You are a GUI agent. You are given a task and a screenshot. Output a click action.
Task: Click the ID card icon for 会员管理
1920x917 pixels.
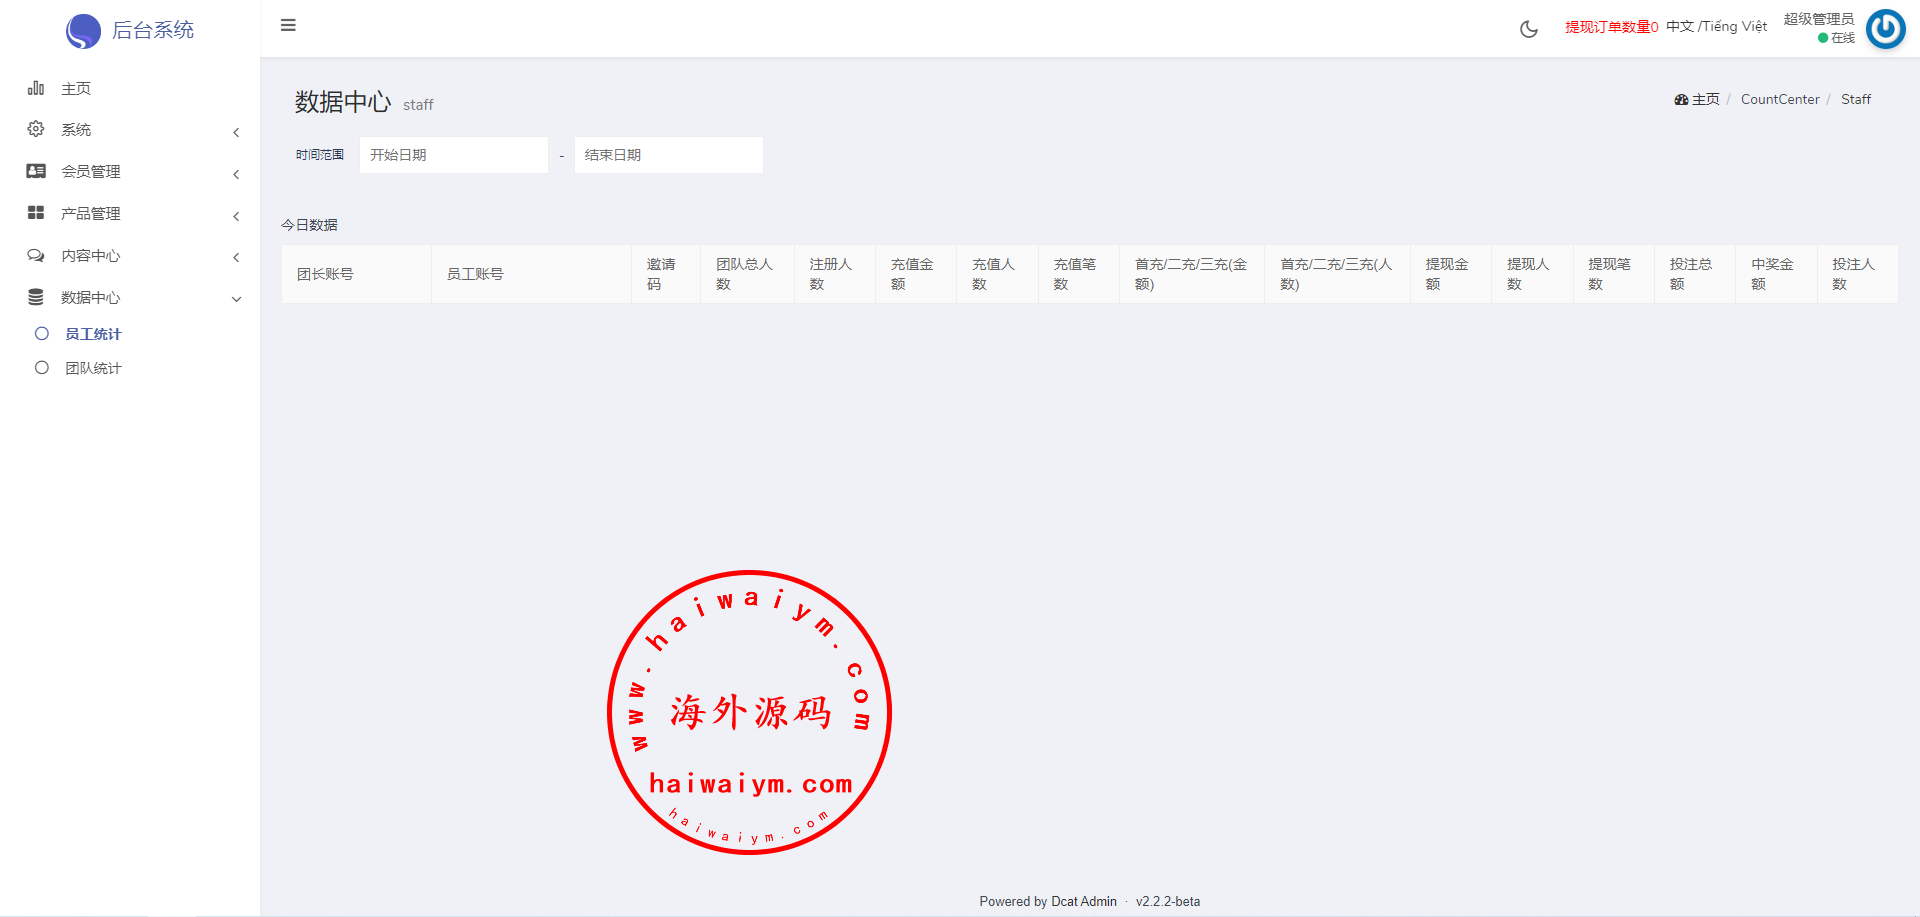[36, 171]
